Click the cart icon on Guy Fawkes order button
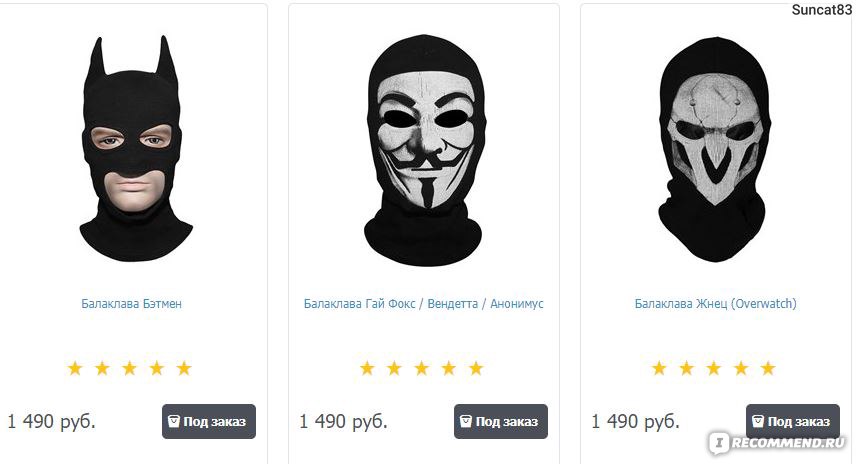 point(466,421)
